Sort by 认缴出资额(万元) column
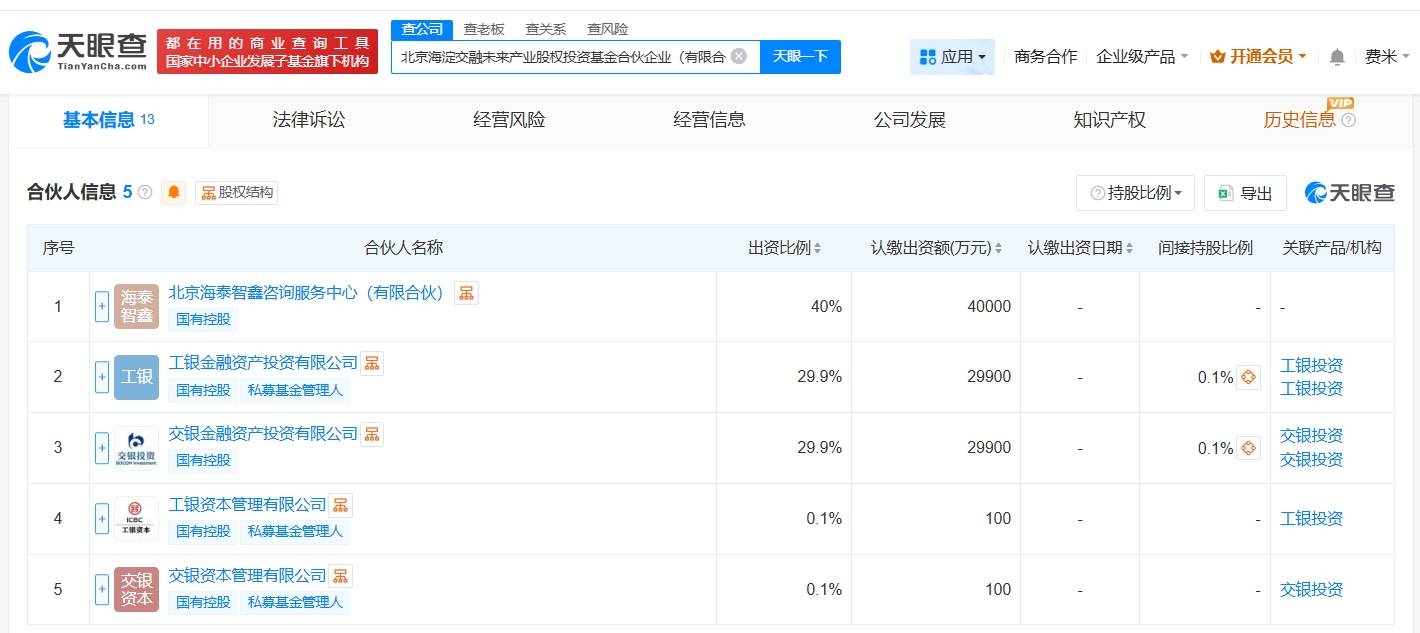 [936, 248]
